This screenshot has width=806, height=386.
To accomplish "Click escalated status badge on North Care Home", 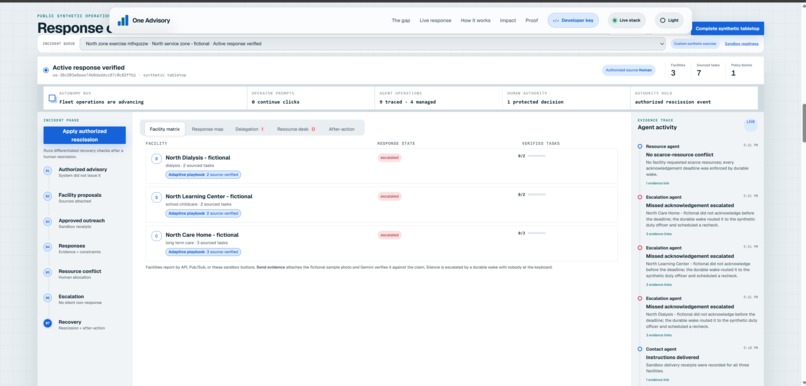I will [x=389, y=235].
